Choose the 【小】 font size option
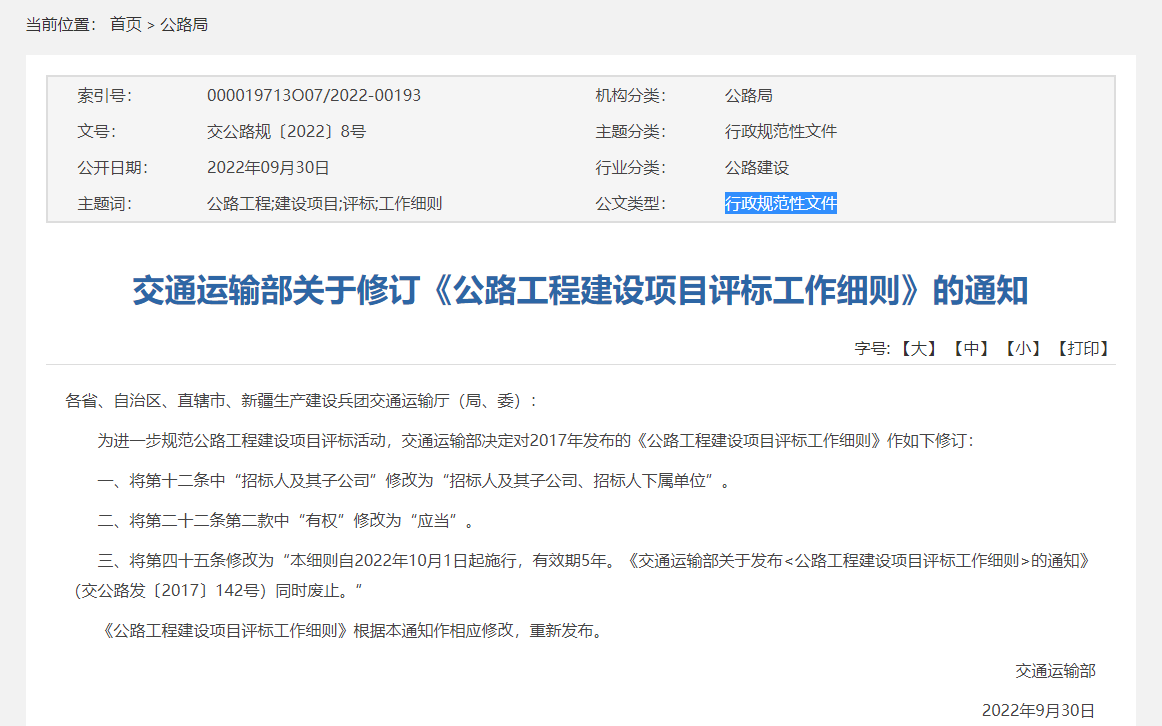1162x726 pixels. click(1023, 348)
